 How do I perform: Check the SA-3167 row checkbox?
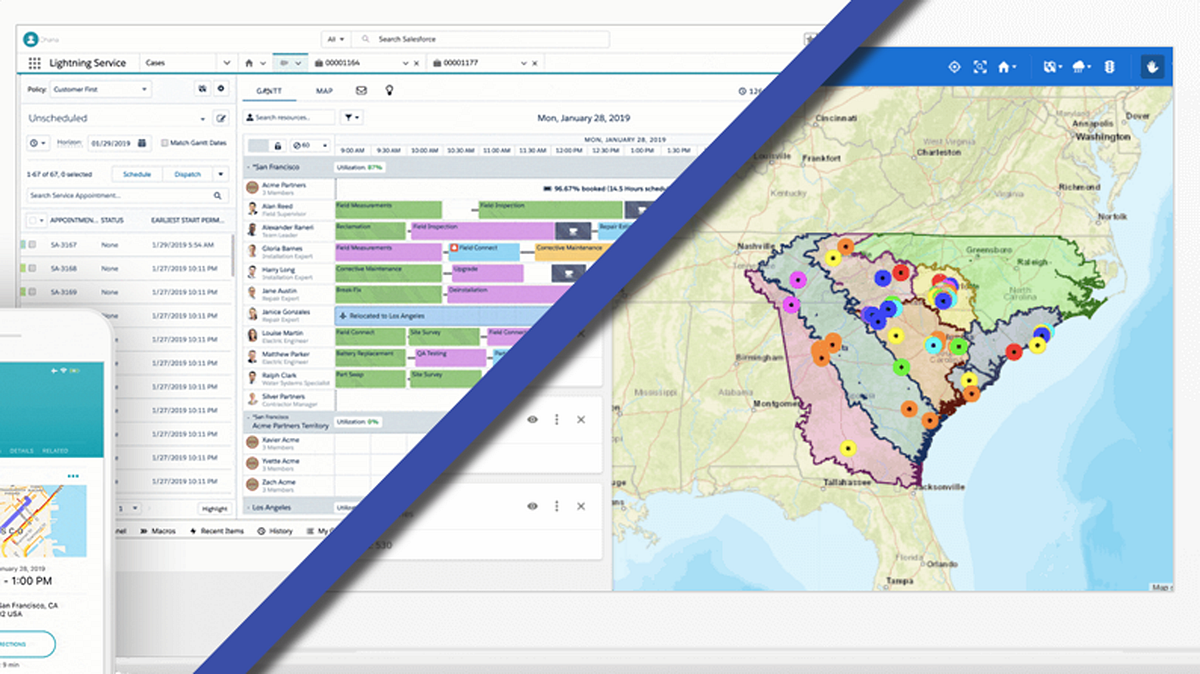(32, 245)
